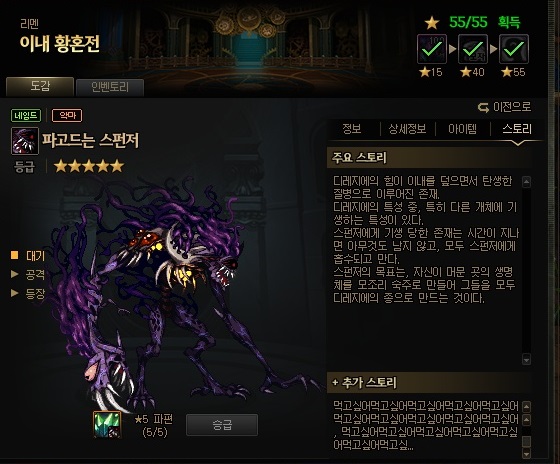Screen dimensions: 560x464
Task: Click the star 40 reward icon
Action: pos(473,49)
